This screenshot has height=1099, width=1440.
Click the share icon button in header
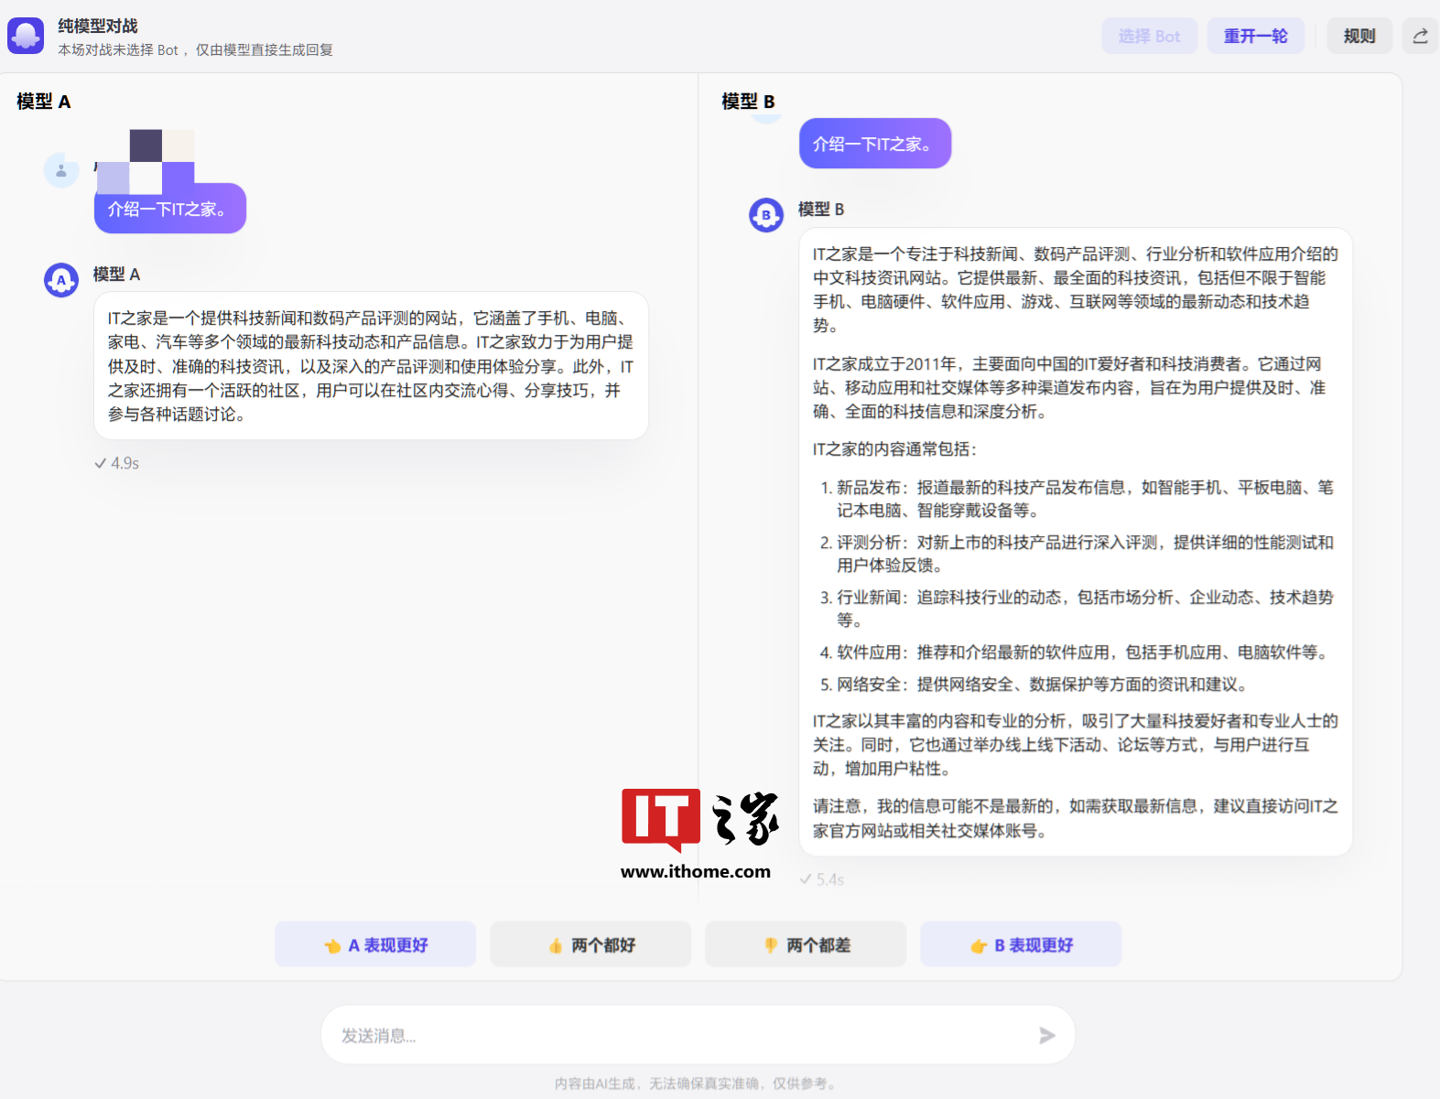coord(1420,36)
